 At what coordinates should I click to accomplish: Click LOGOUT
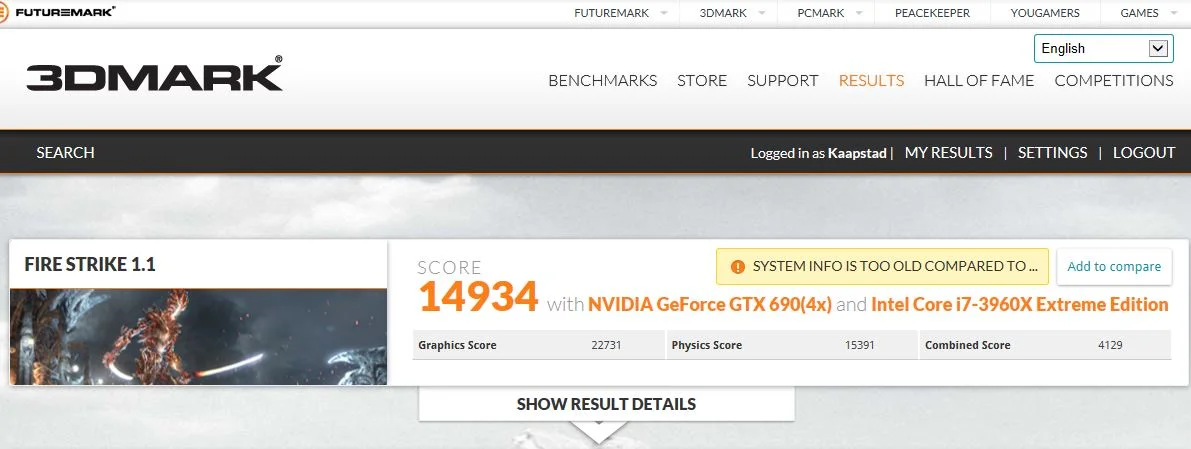(1144, 153)
